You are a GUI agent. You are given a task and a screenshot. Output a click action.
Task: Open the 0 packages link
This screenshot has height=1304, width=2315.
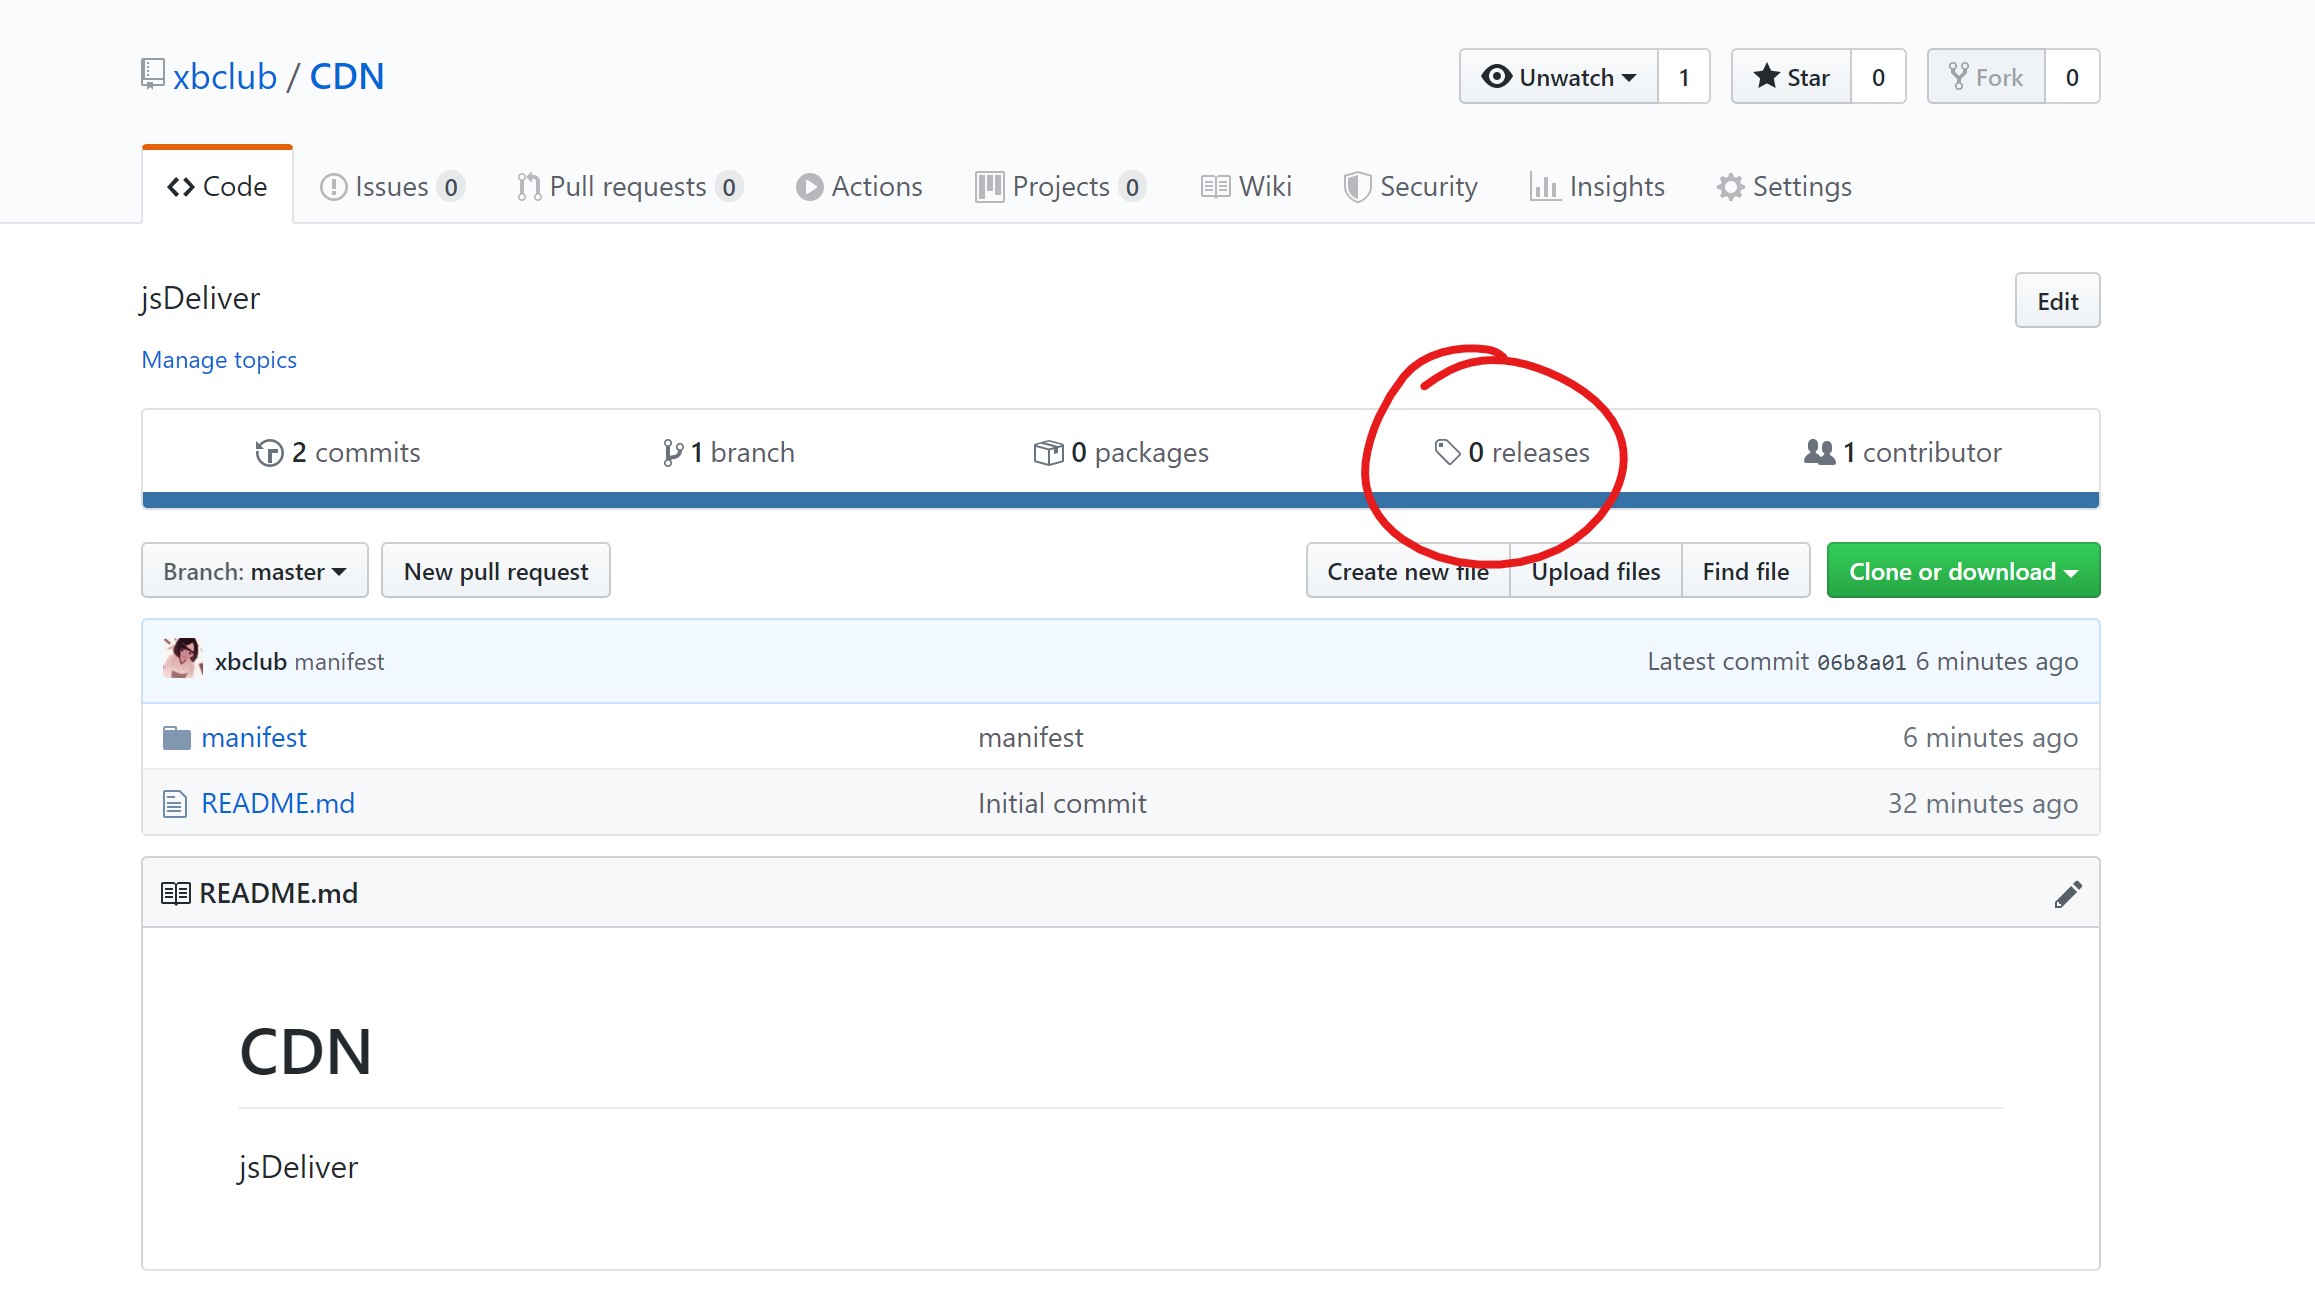tap(1121, 453)
